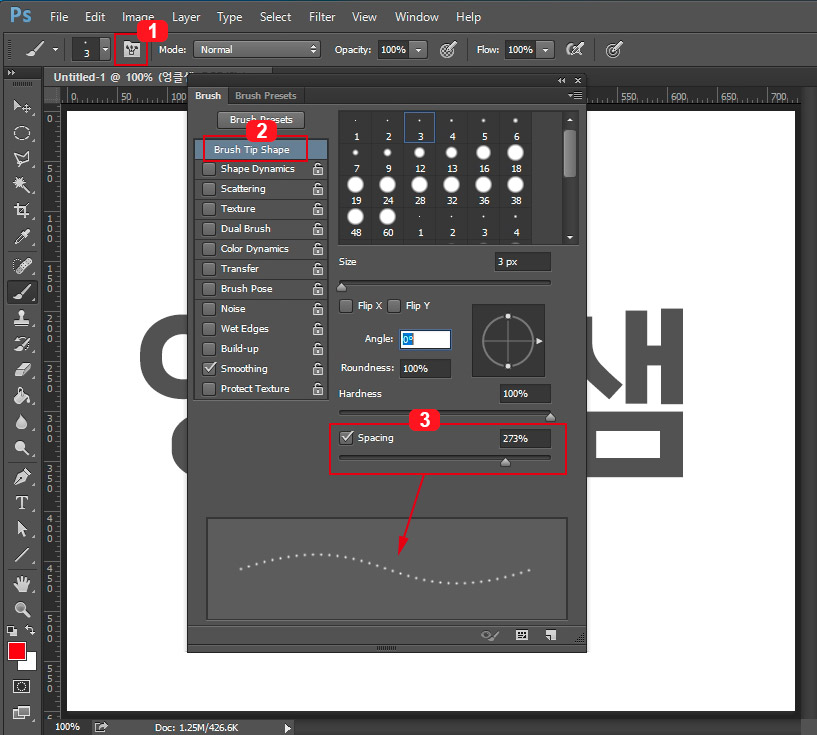Image resolution: width=817 pixels, height=735 pixels.
Task: Toggle the Spacing checkbox
Action: [x=346, y=438]
